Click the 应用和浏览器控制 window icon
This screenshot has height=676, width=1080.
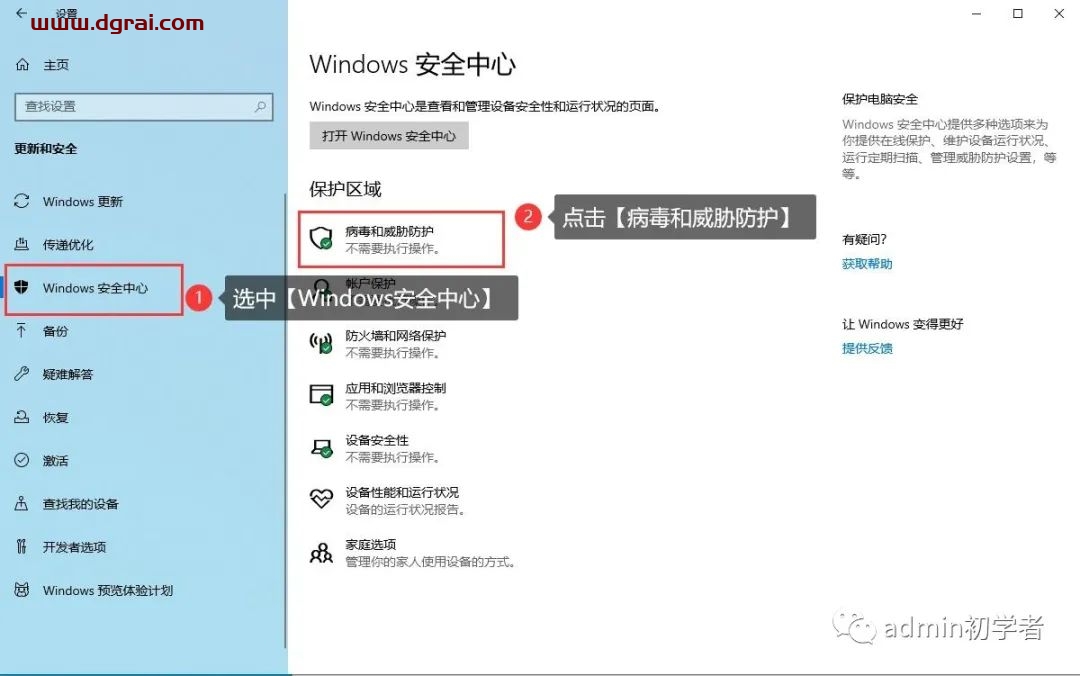coord(321,395)
